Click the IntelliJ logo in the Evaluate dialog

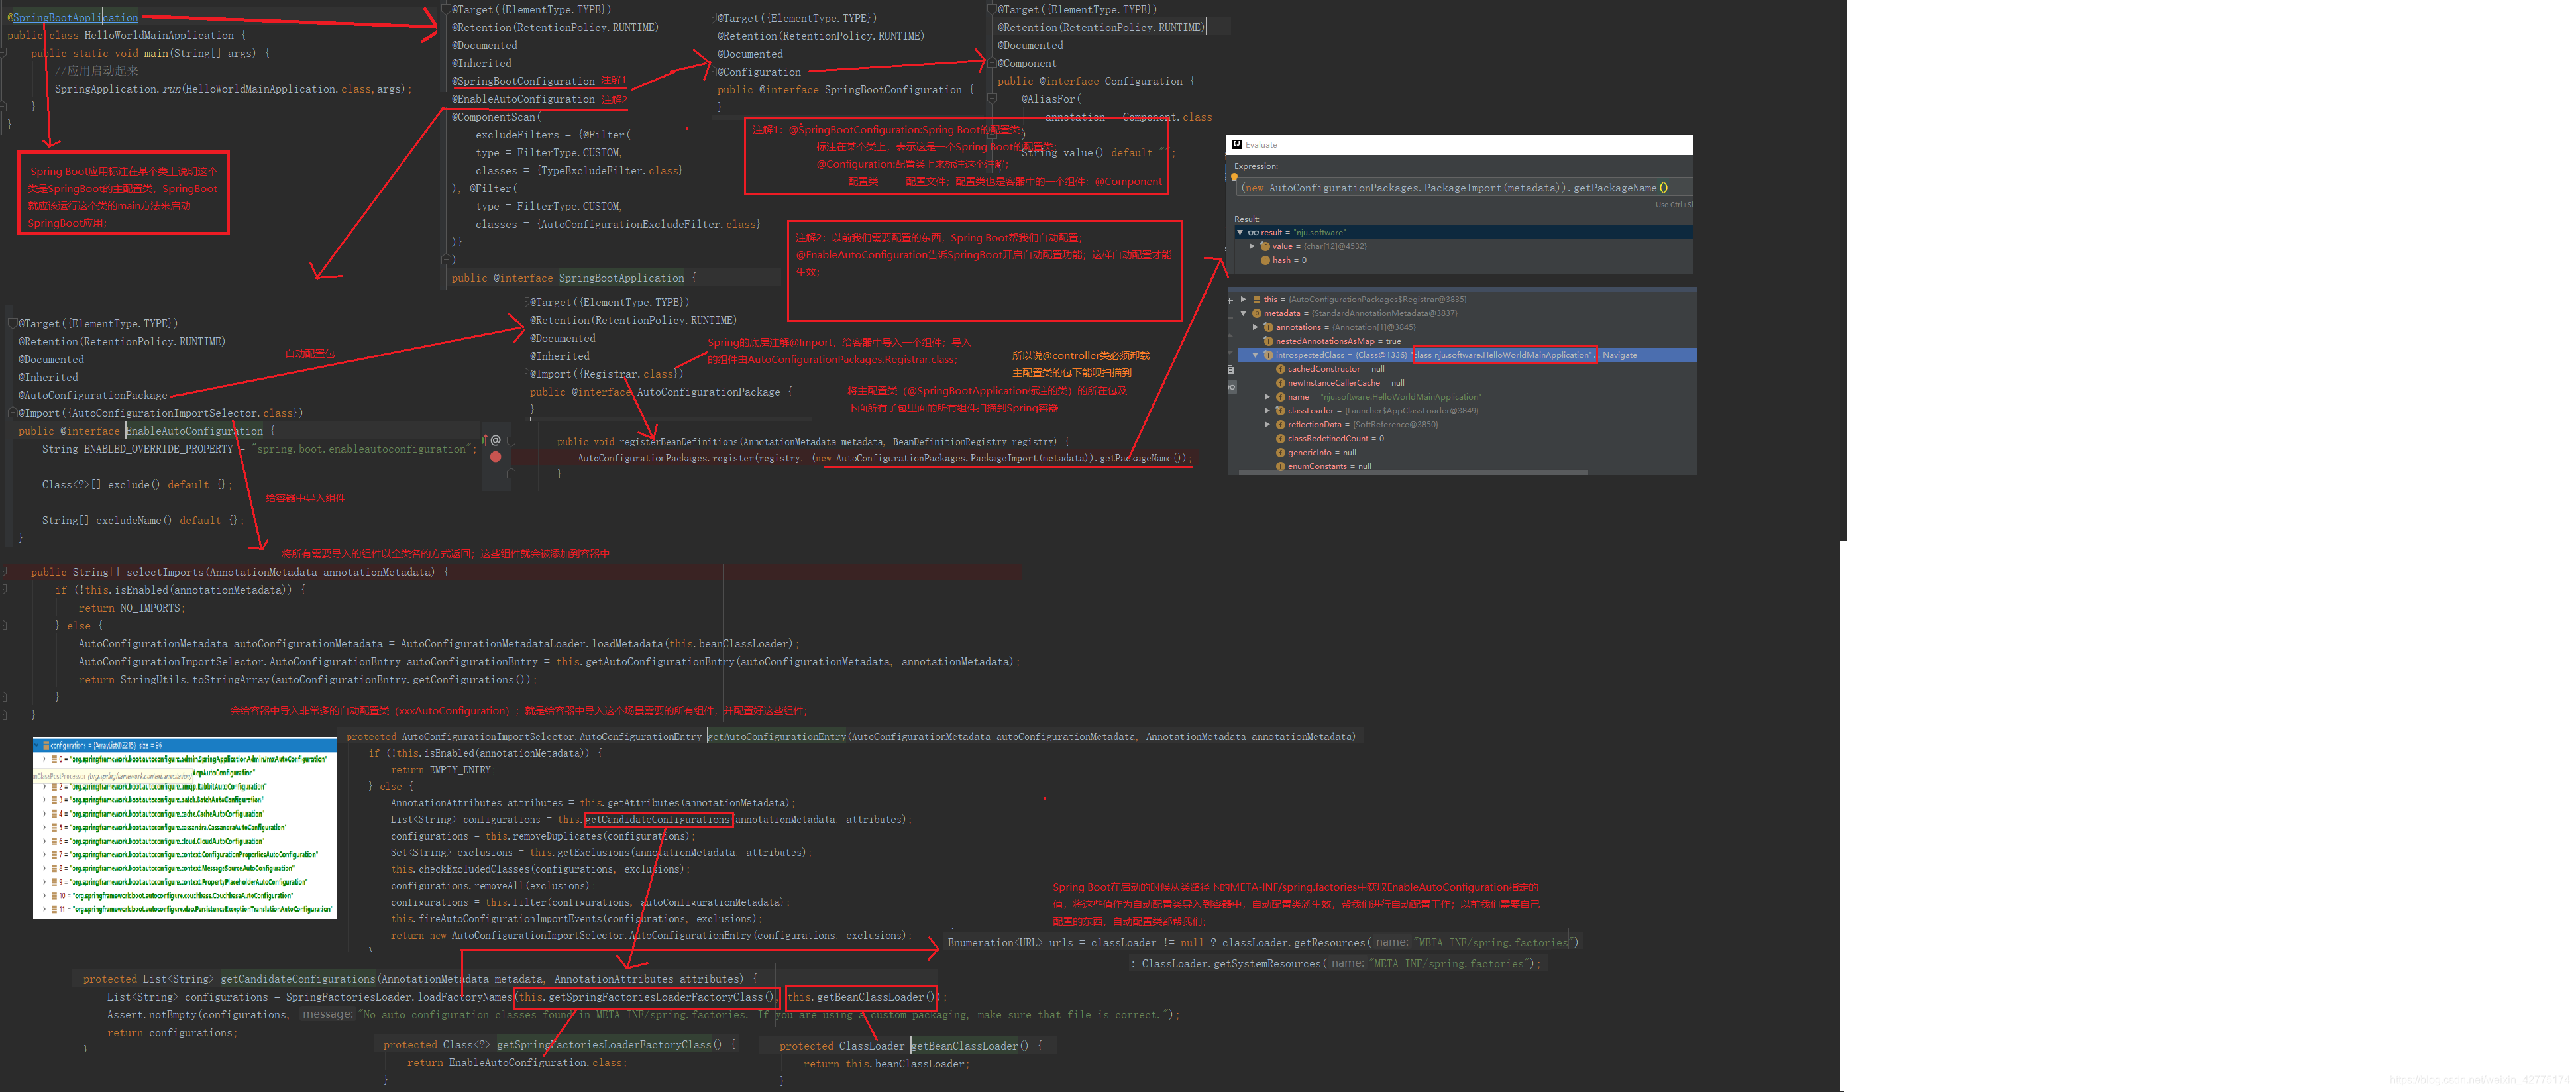pyautogui.click(x=1237, y=145)
